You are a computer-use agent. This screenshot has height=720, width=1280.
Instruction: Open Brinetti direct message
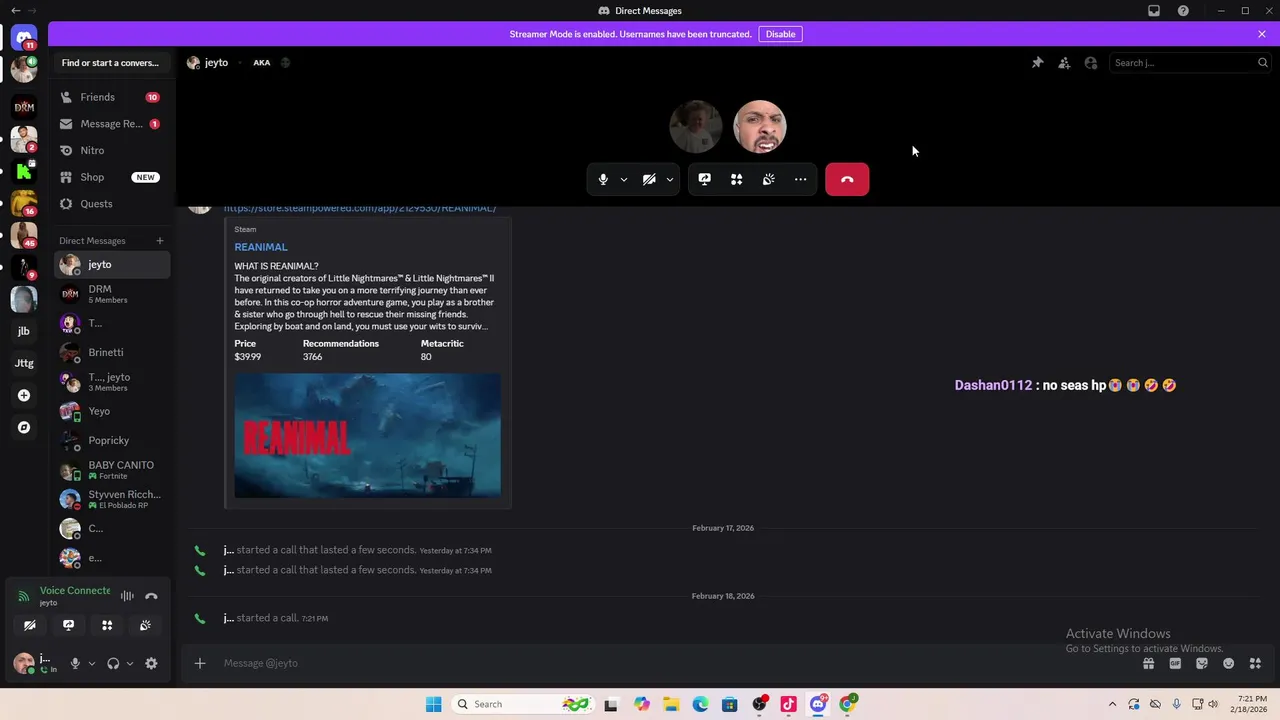(112, 352)
